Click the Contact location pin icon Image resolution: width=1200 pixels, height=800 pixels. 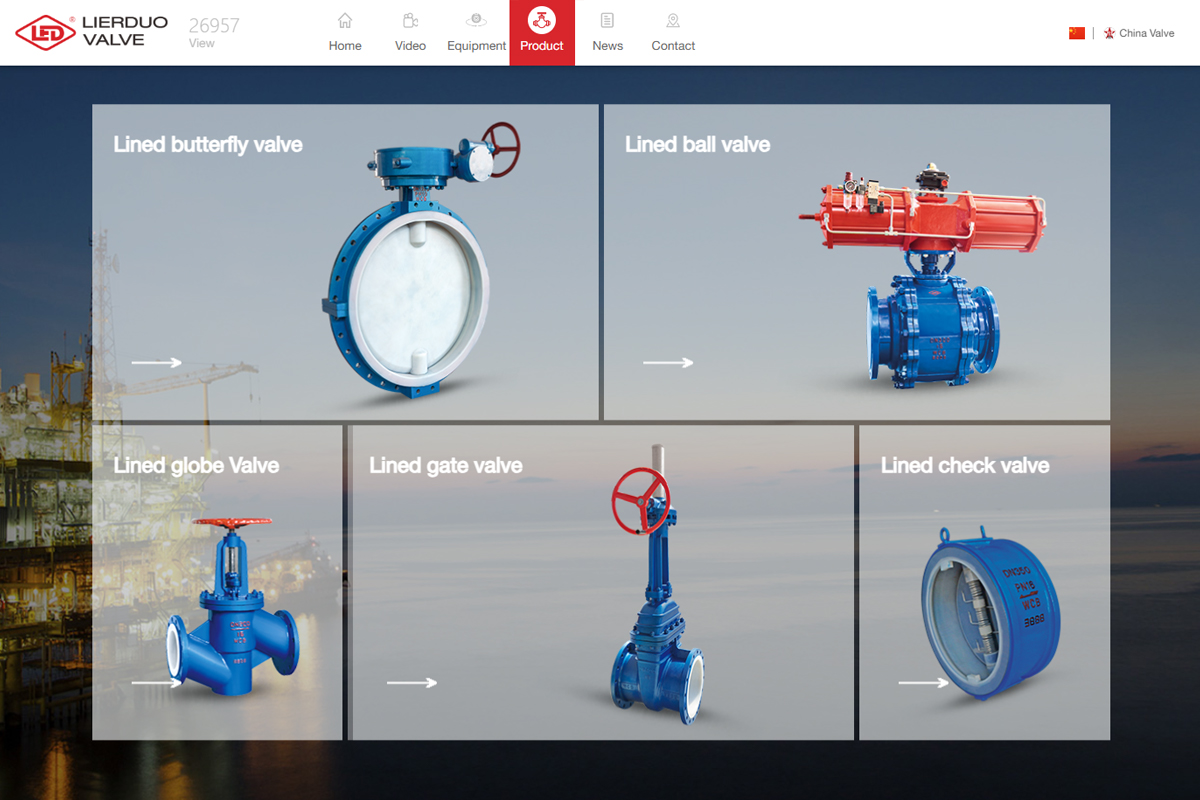tap(673, 20)
